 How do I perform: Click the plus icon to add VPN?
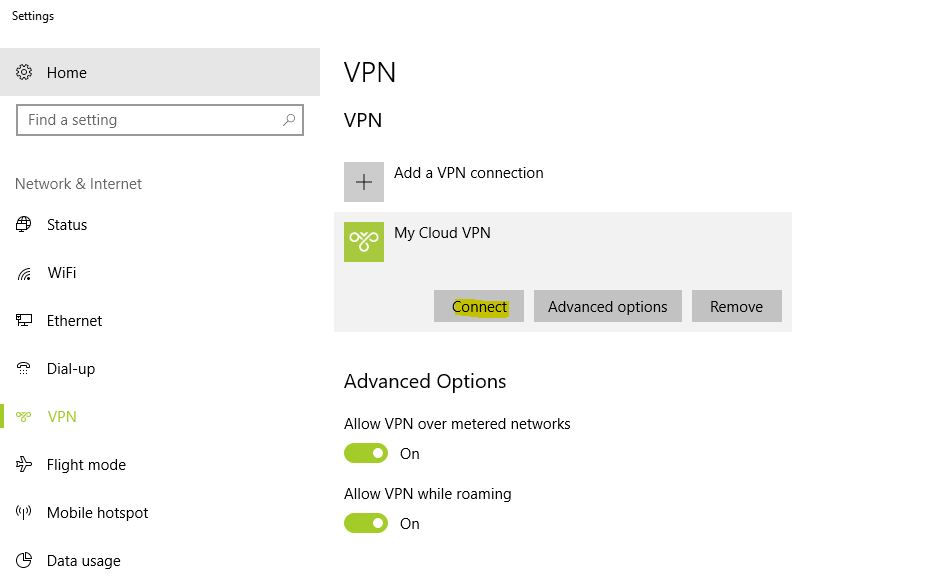[x=364, y=182]
